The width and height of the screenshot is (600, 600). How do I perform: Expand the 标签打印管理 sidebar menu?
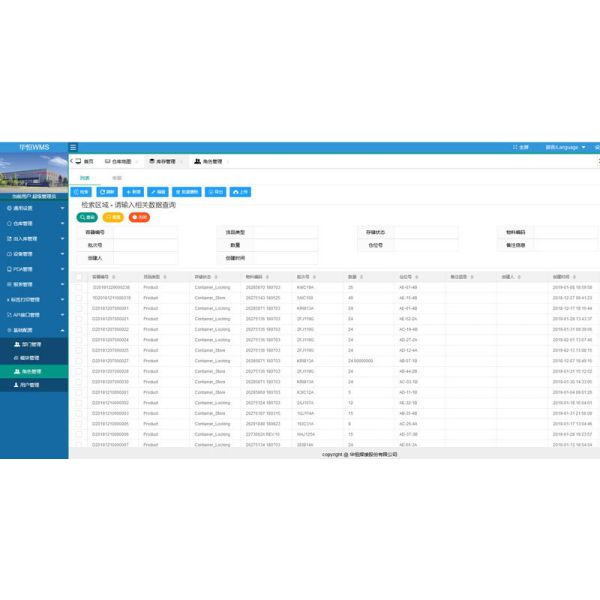point(34,300)
